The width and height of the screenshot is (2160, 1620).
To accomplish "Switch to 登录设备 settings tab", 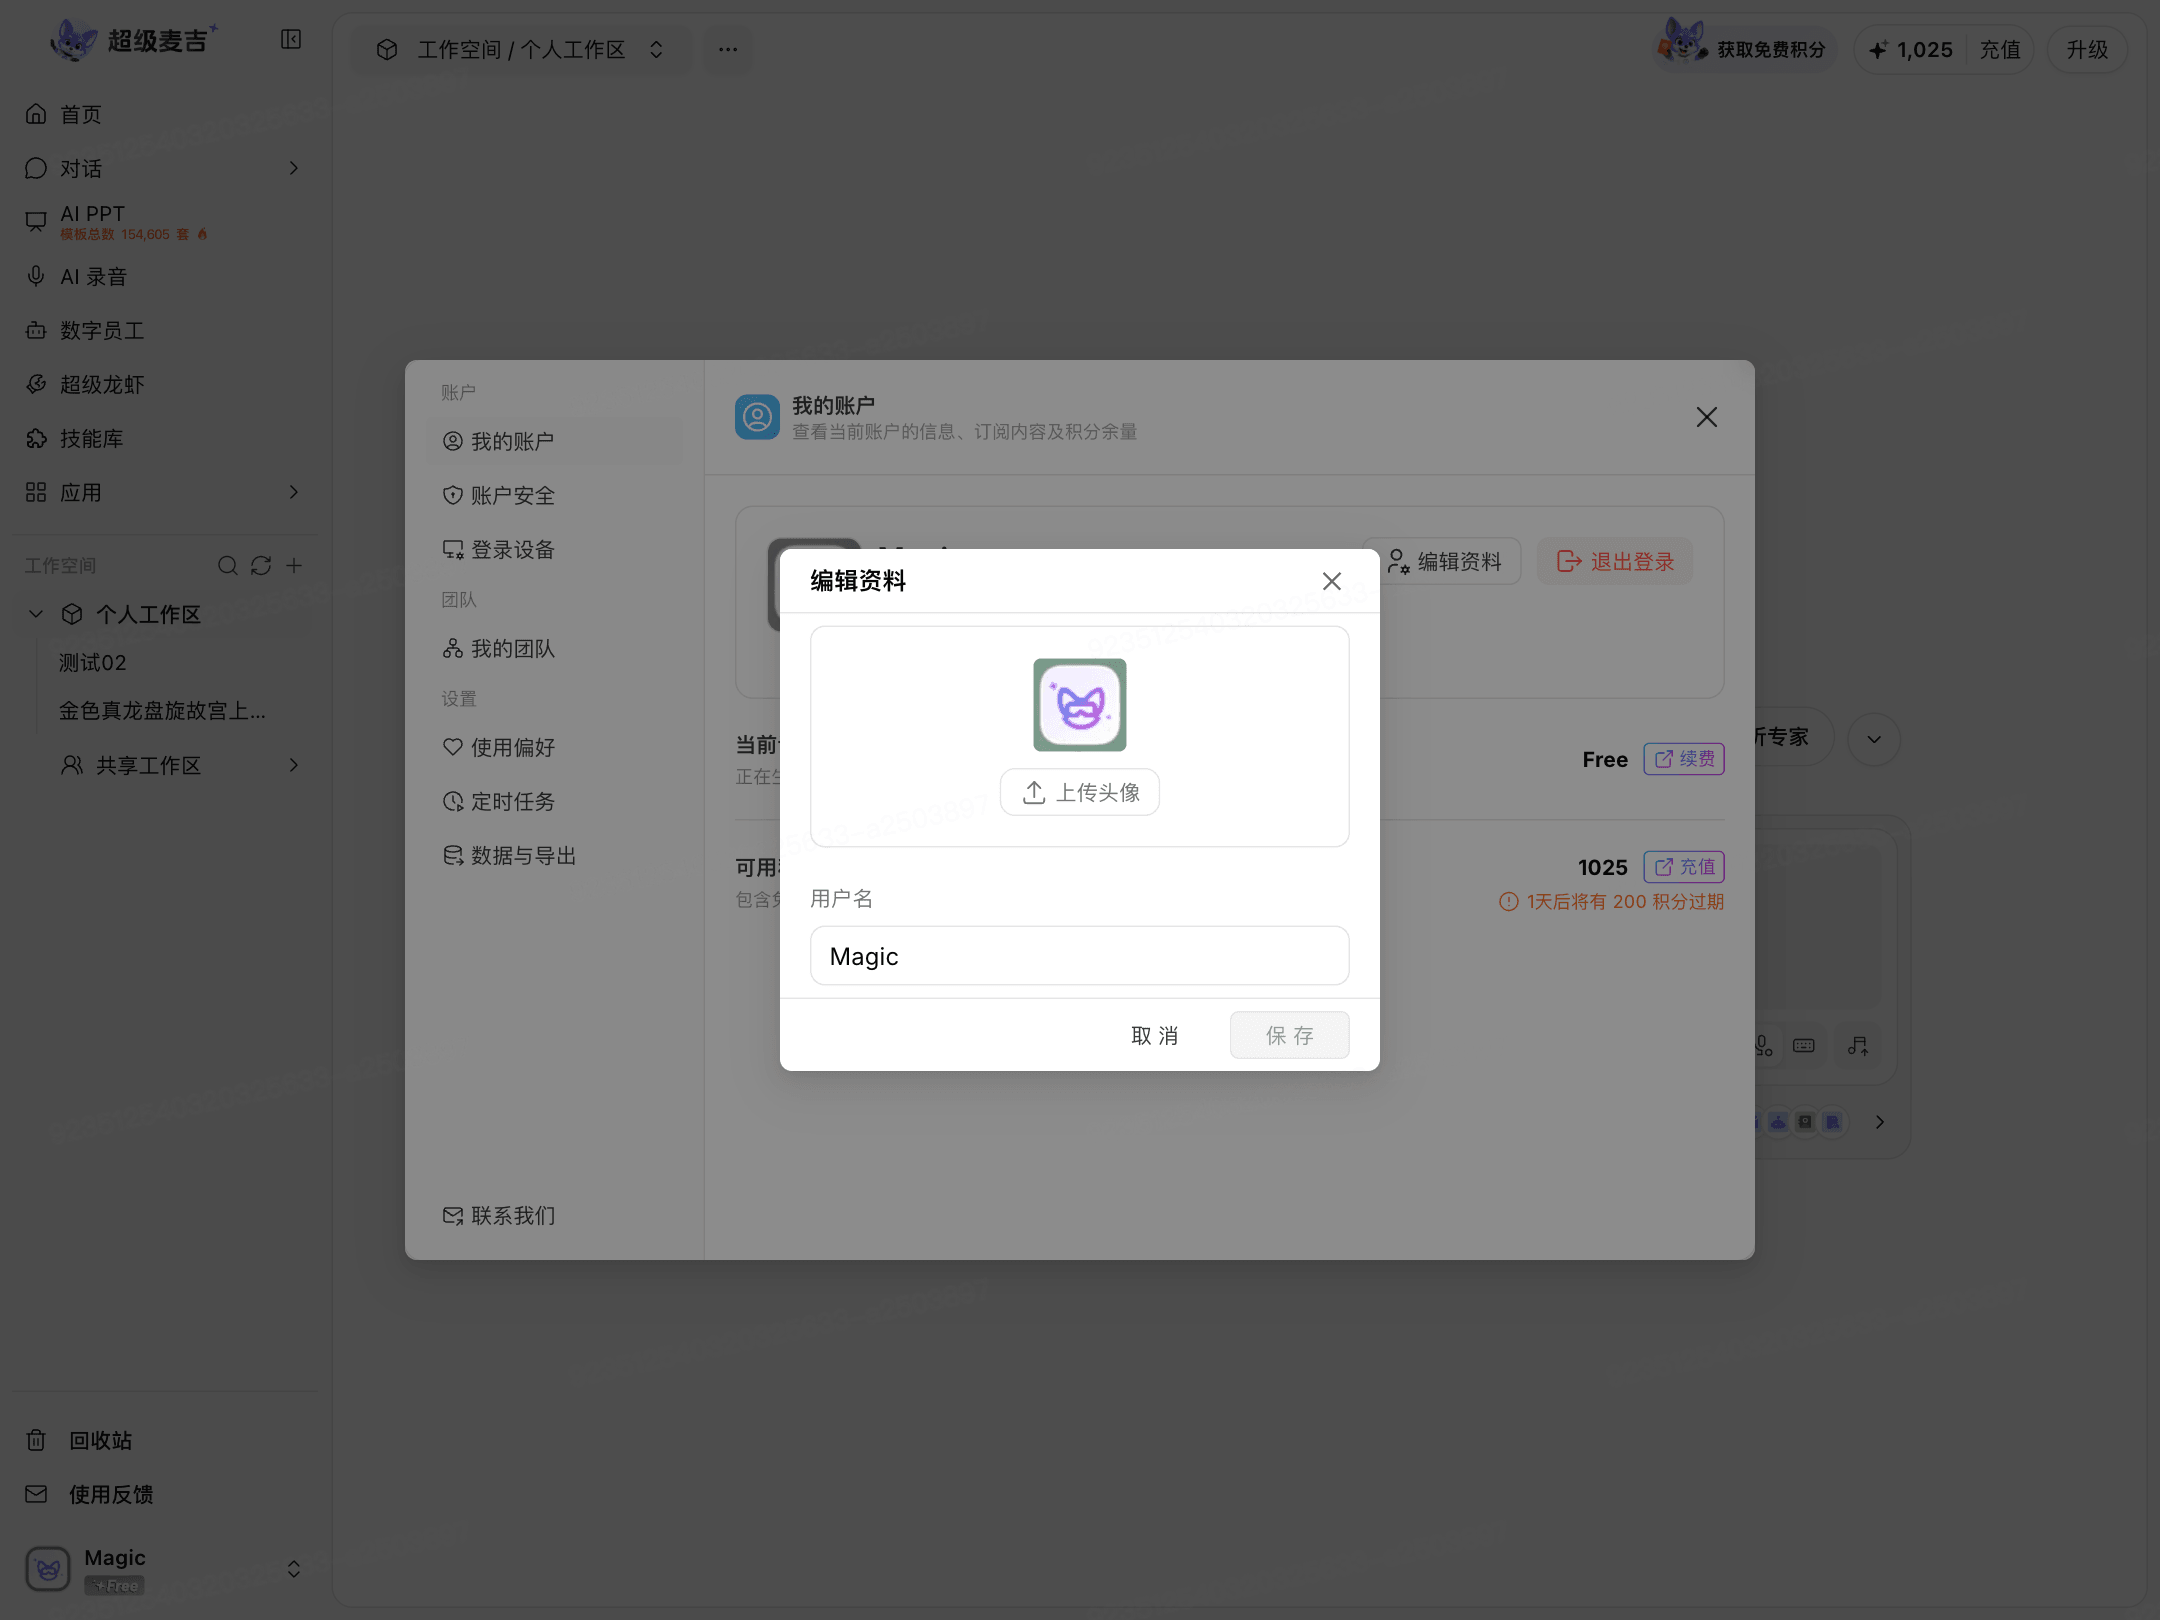I will coord(555,549).
